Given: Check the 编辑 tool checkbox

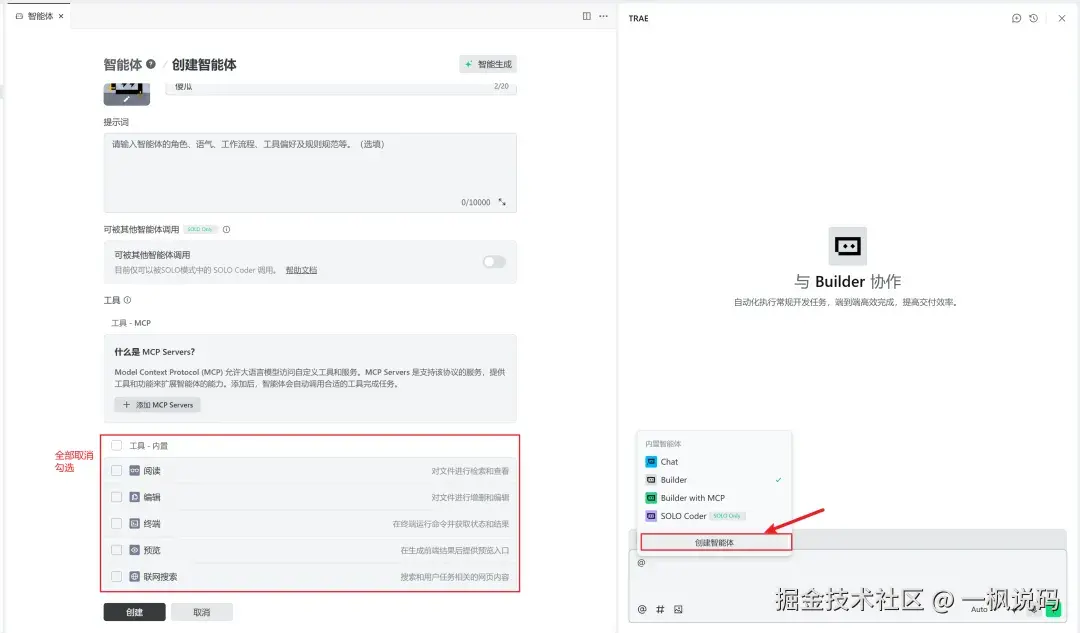Looking at the screenshot, I should pos(116,497).
